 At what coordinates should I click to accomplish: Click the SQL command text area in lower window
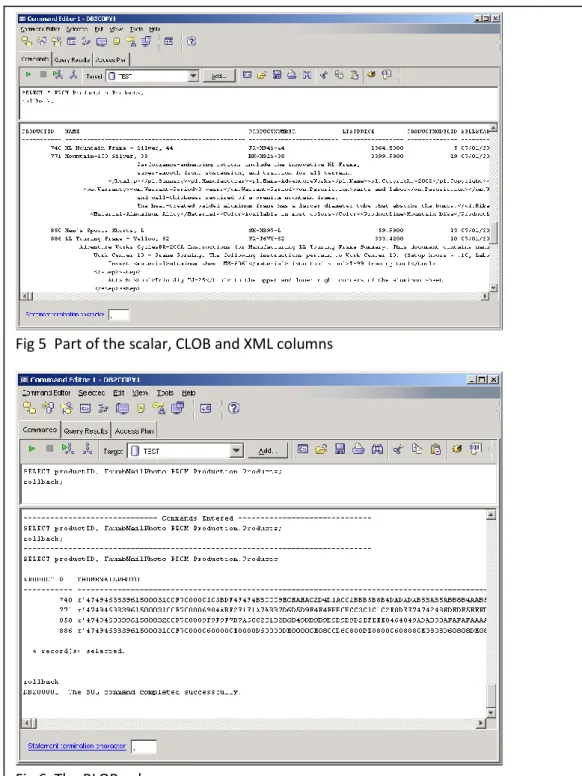(x=259, y=484)
